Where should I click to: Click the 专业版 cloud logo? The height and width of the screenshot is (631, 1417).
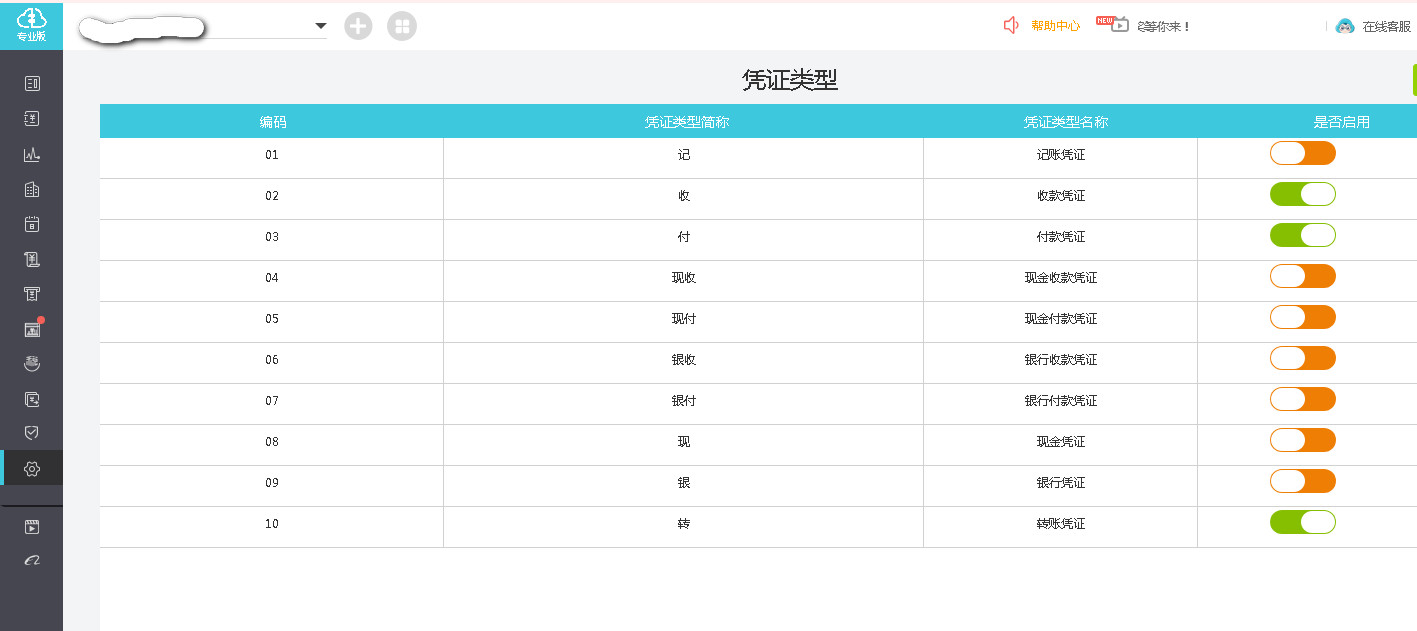tap(32, 25)
